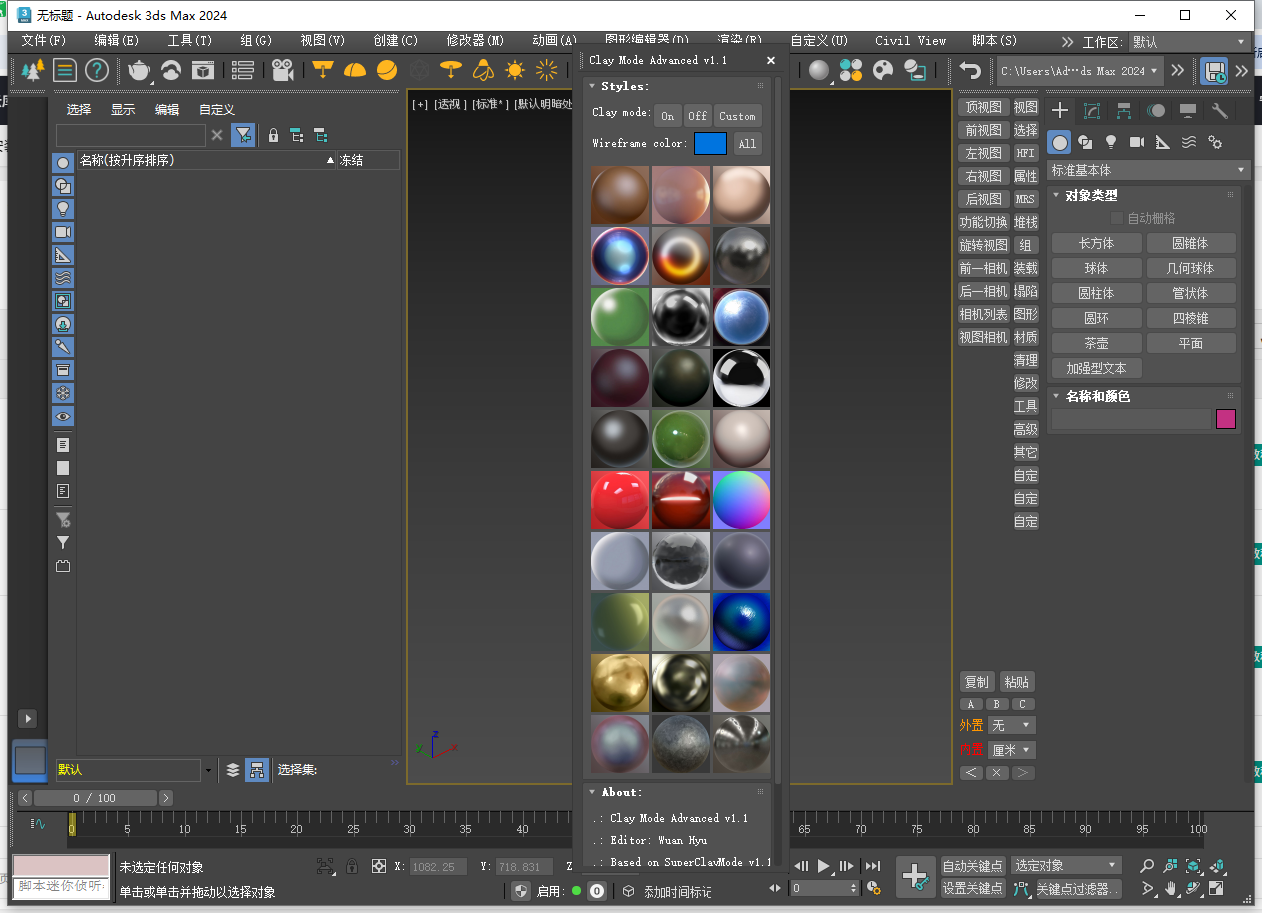Collapse the Styles section in Clay panel
The height and width of the screenshot is (913, 1262).
[593, 86]
